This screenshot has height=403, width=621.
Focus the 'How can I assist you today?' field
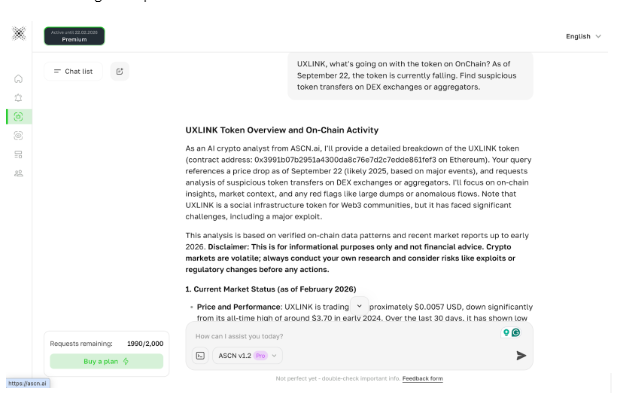click(x=340, y=336)
